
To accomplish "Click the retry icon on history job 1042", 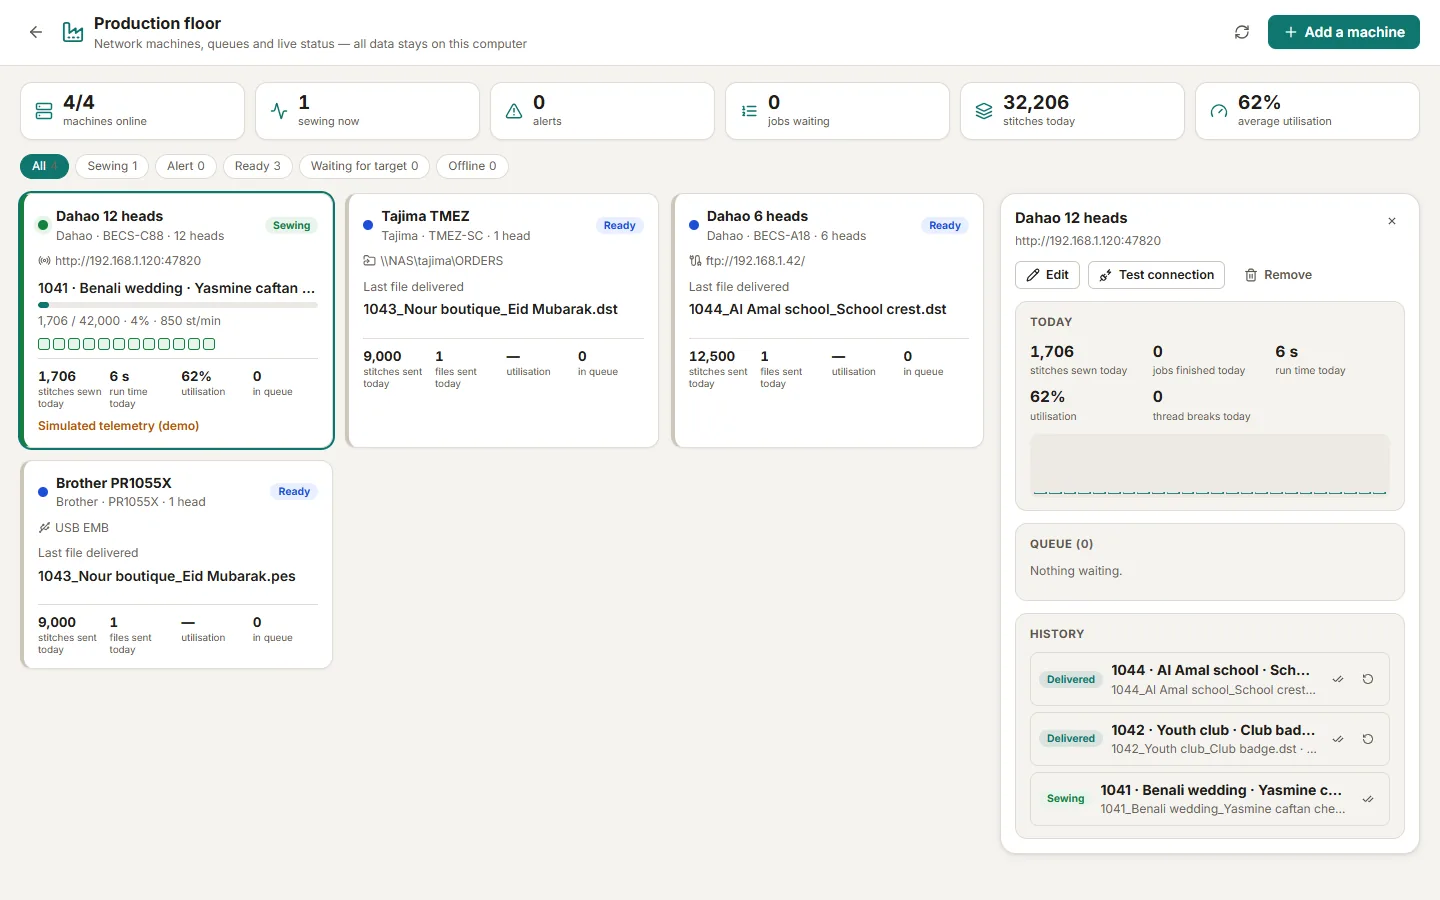I will (x=1368, y=739).
